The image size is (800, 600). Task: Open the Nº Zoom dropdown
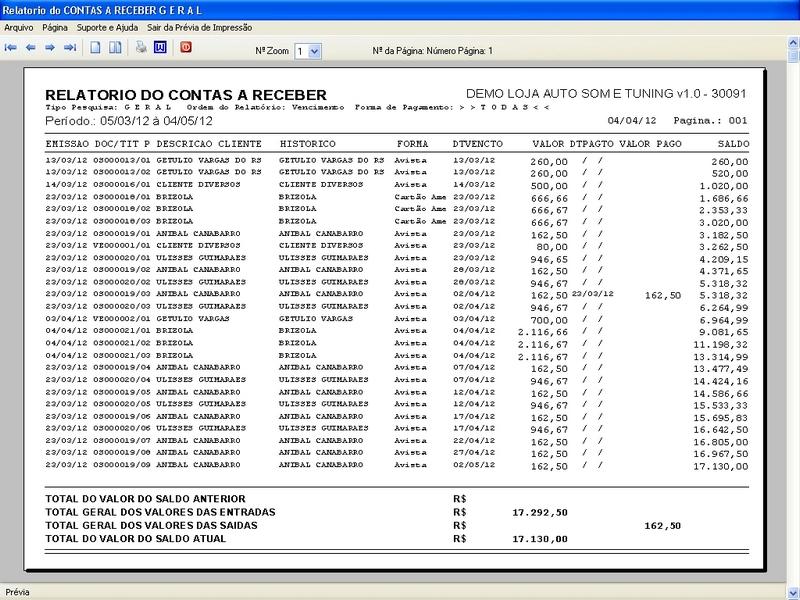pyautogui.click(x=315, y=49)
